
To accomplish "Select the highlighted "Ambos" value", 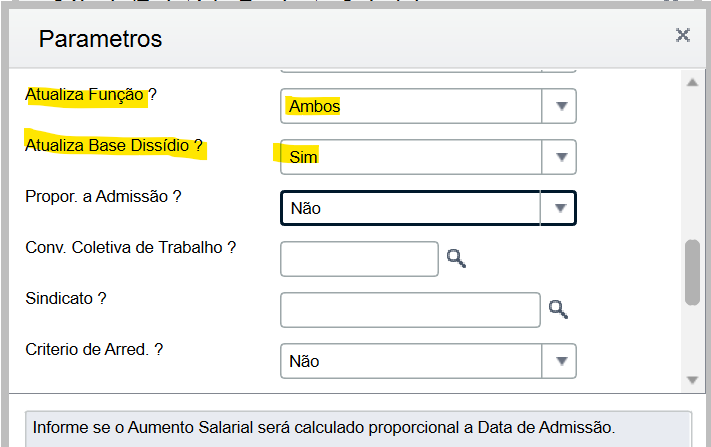I will click(314, 106).
